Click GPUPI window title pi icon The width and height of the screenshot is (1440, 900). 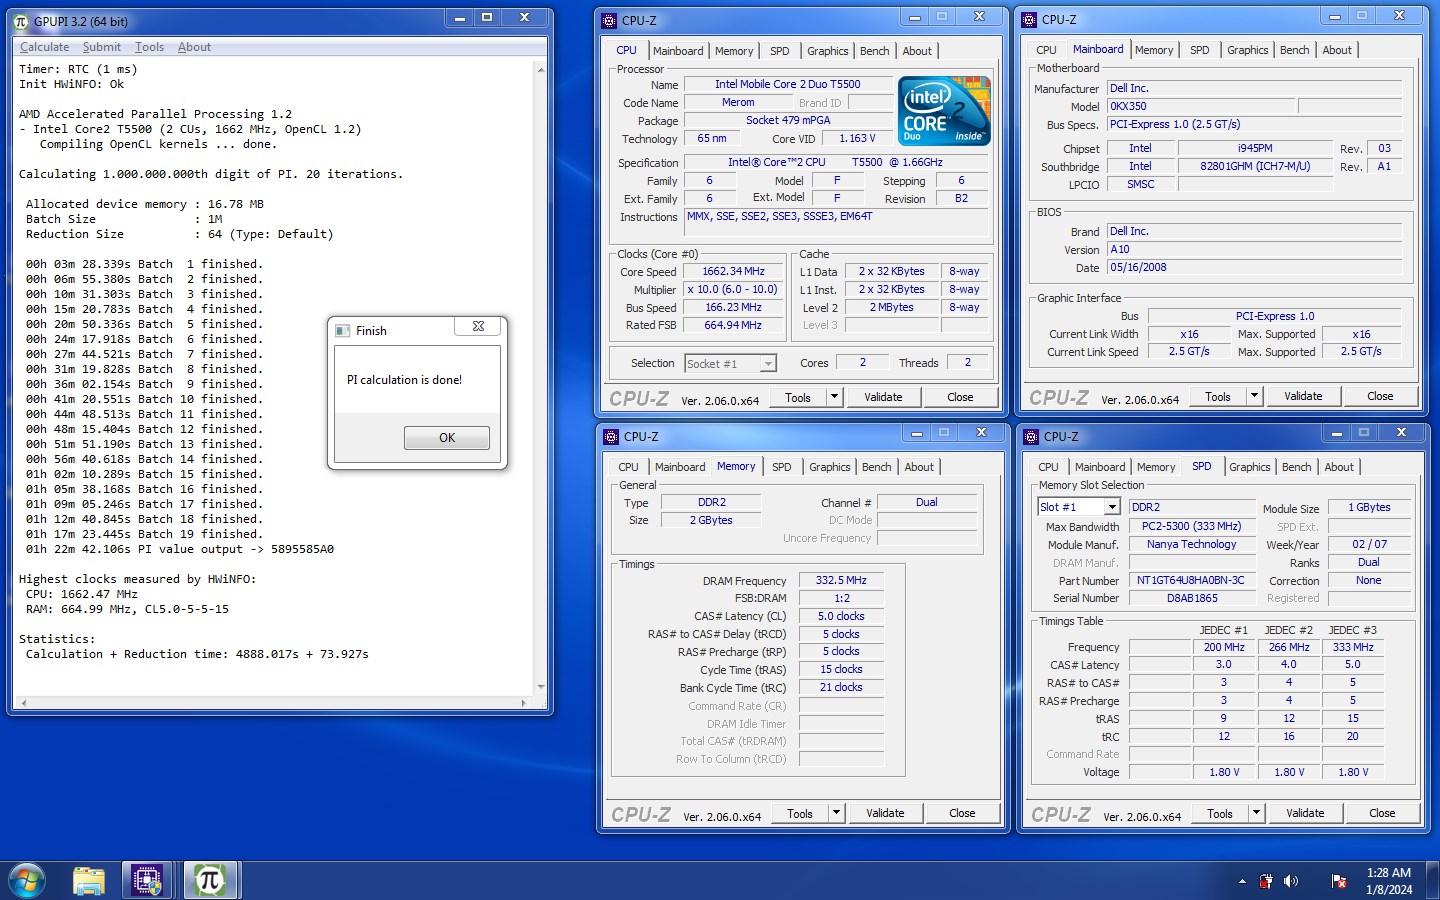[x=21, y=21]
